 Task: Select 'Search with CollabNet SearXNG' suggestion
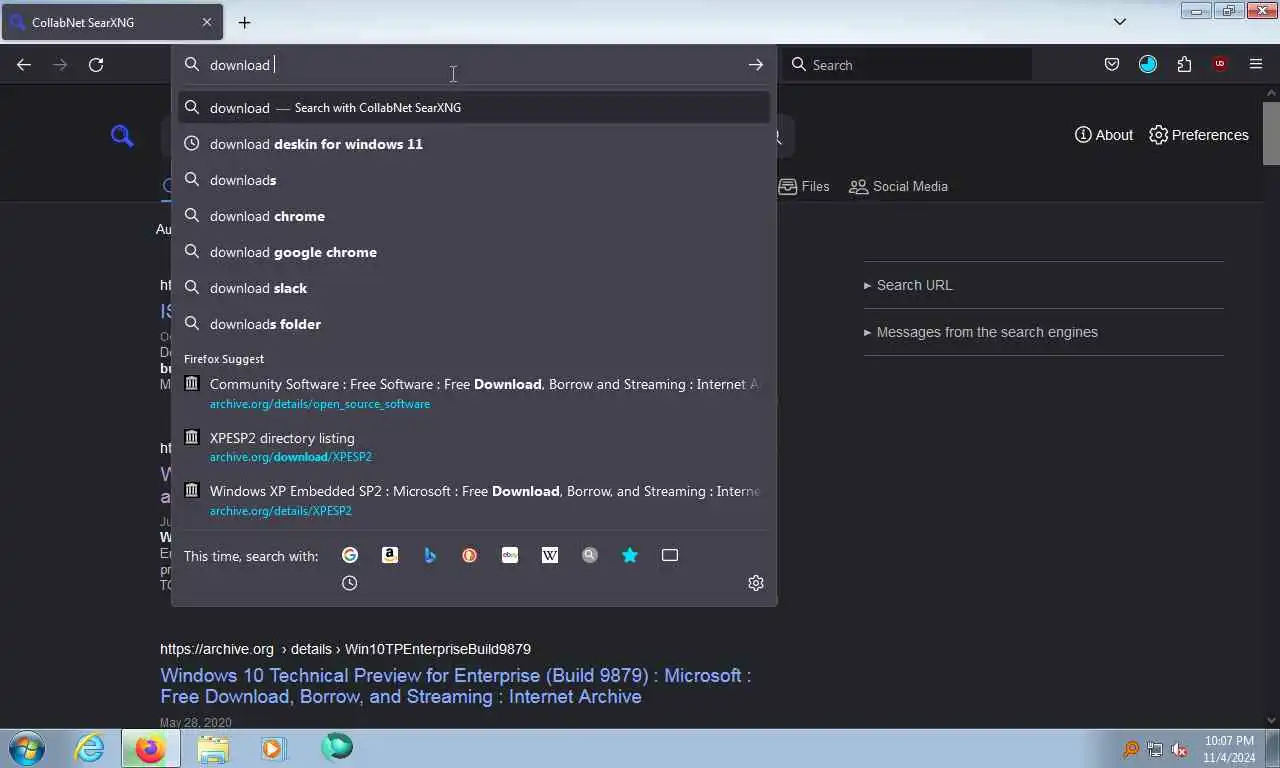coord(474,108)
